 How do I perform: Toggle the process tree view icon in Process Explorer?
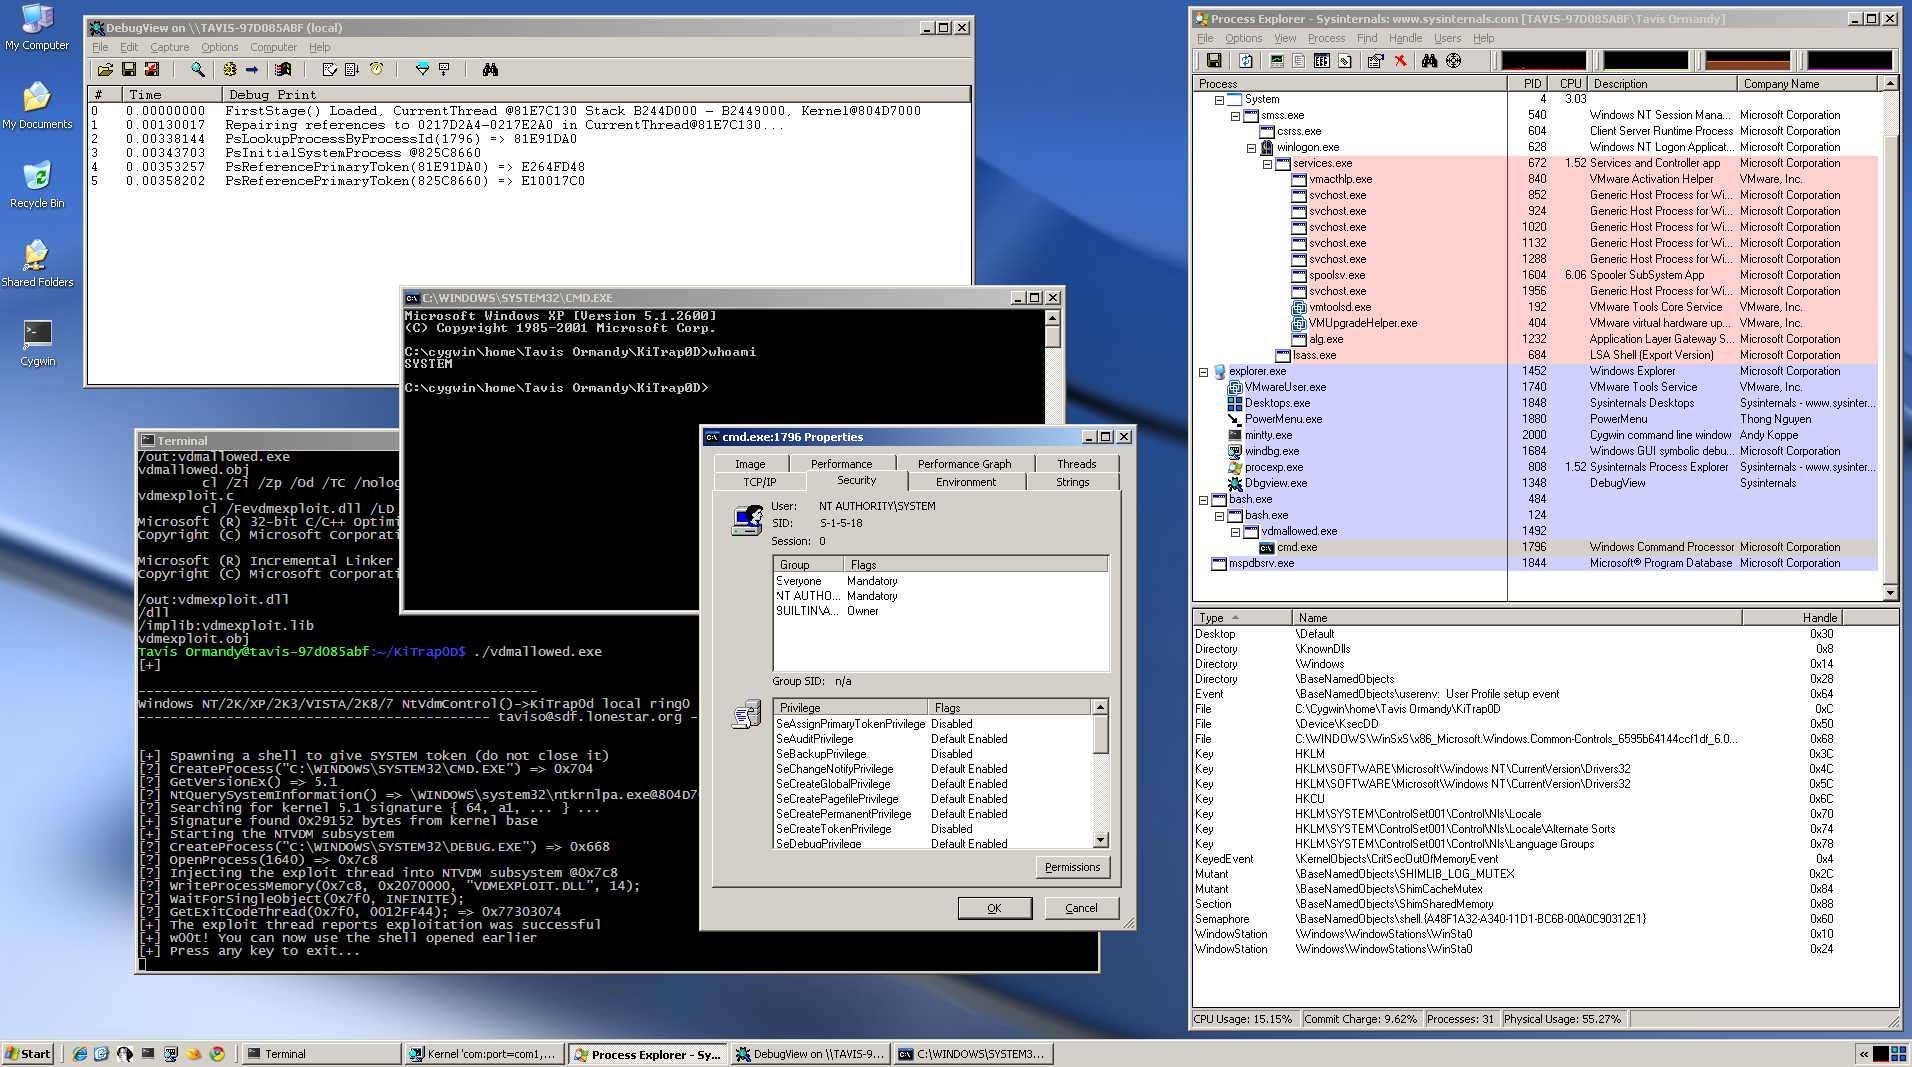[1298, 61]
